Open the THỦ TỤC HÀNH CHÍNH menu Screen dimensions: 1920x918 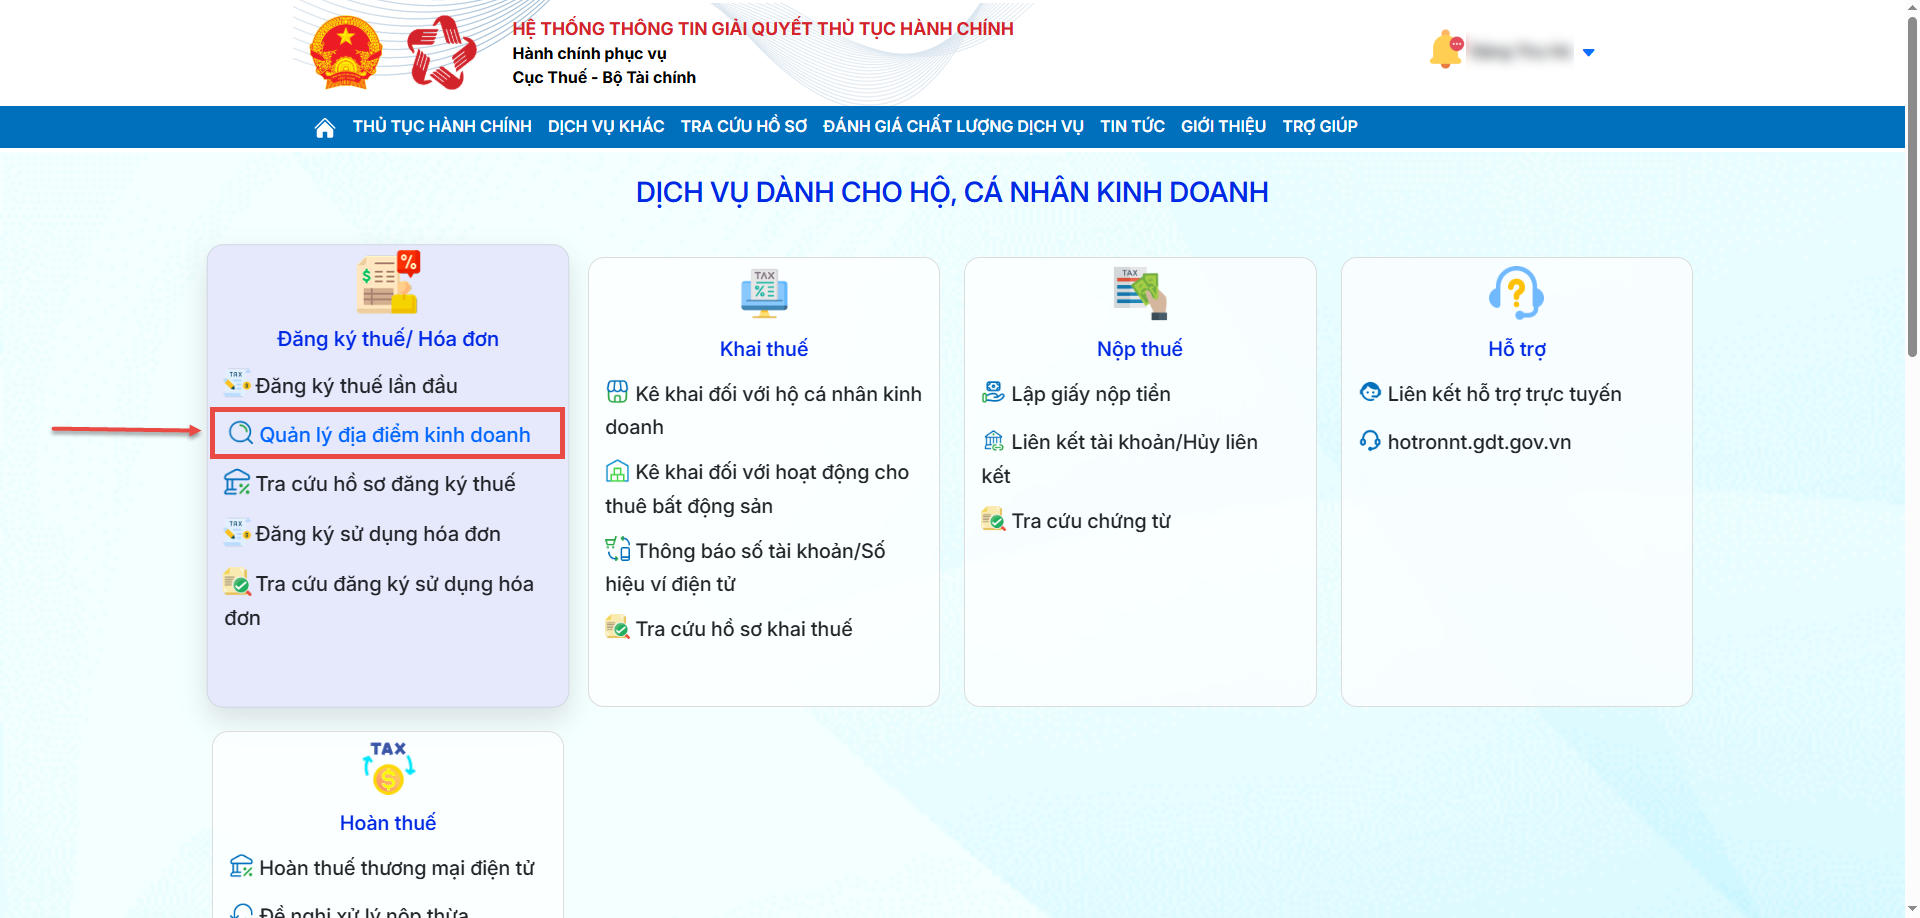[x=442, y=127]
